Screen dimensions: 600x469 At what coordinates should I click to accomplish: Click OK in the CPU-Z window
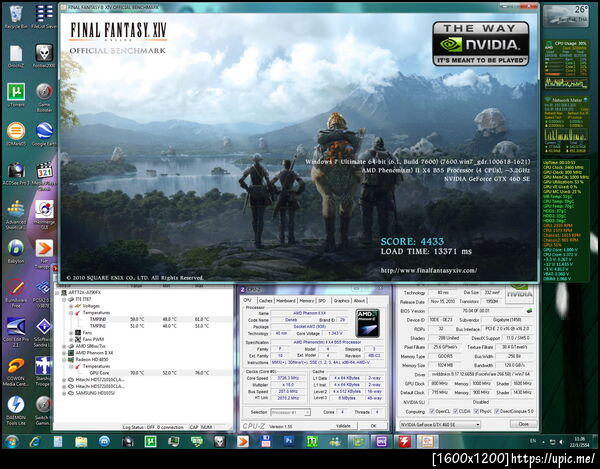373,426
